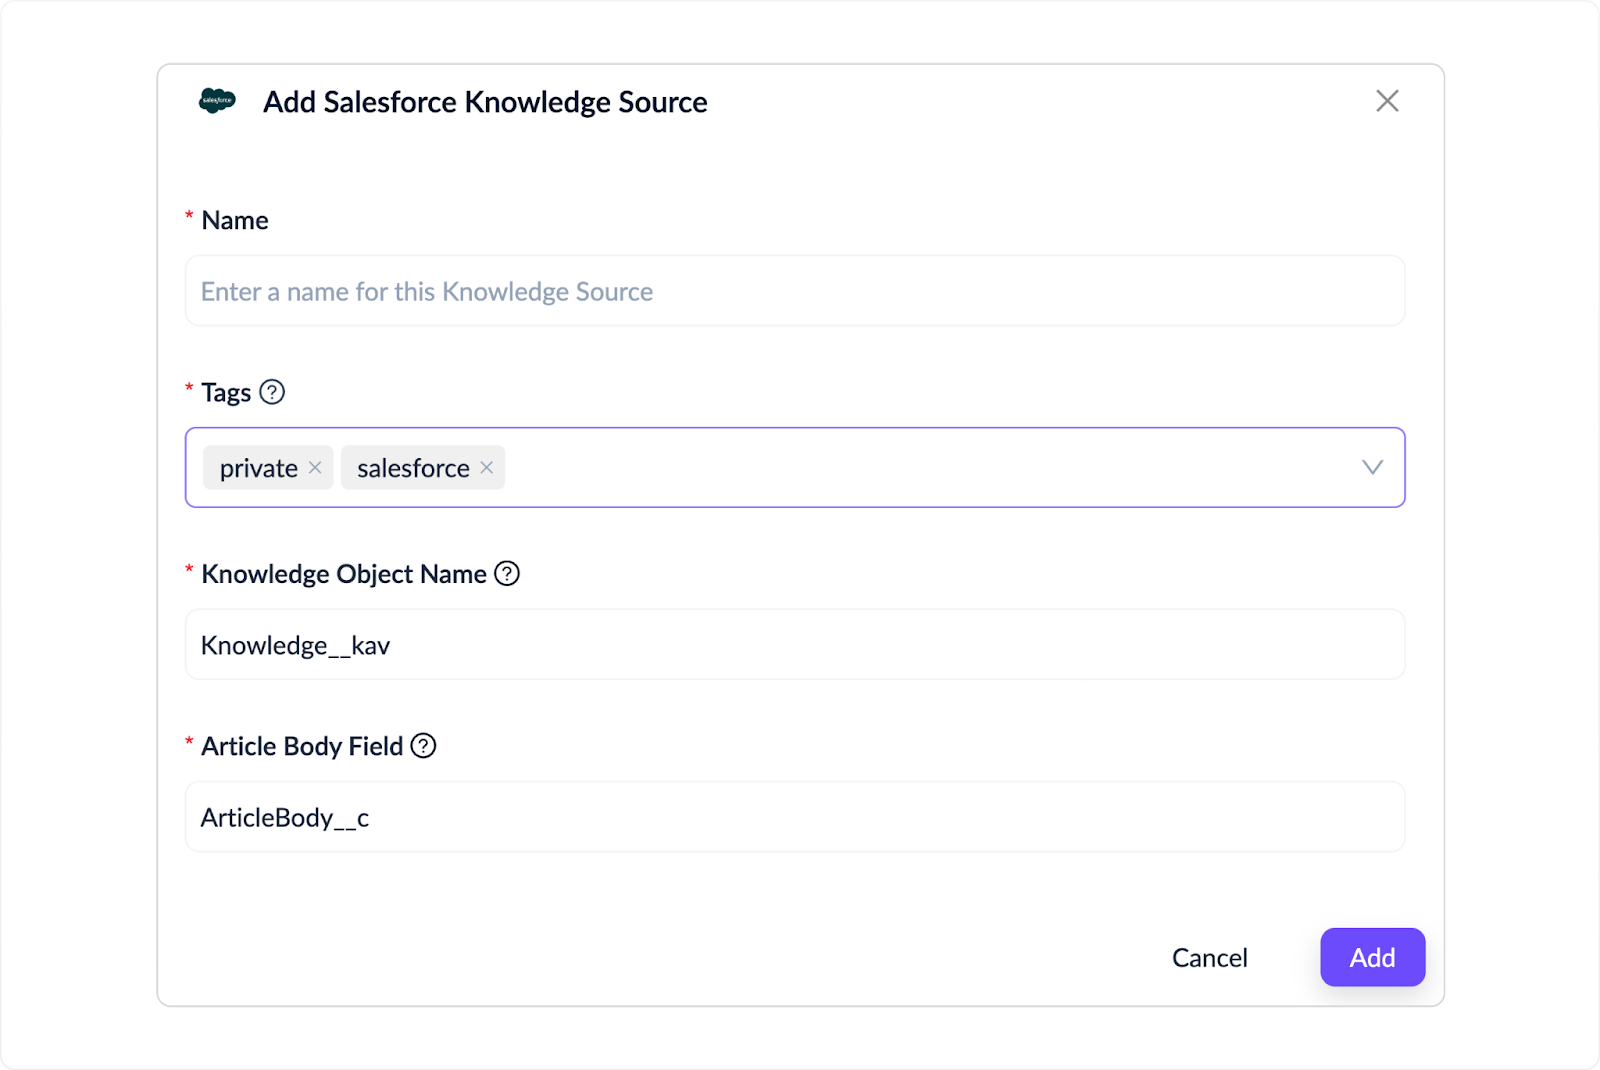The width and height of the screenshot is (1600, 1070).
Task: Open the Knowledge Object Name help icon
Action: point(507,574)
